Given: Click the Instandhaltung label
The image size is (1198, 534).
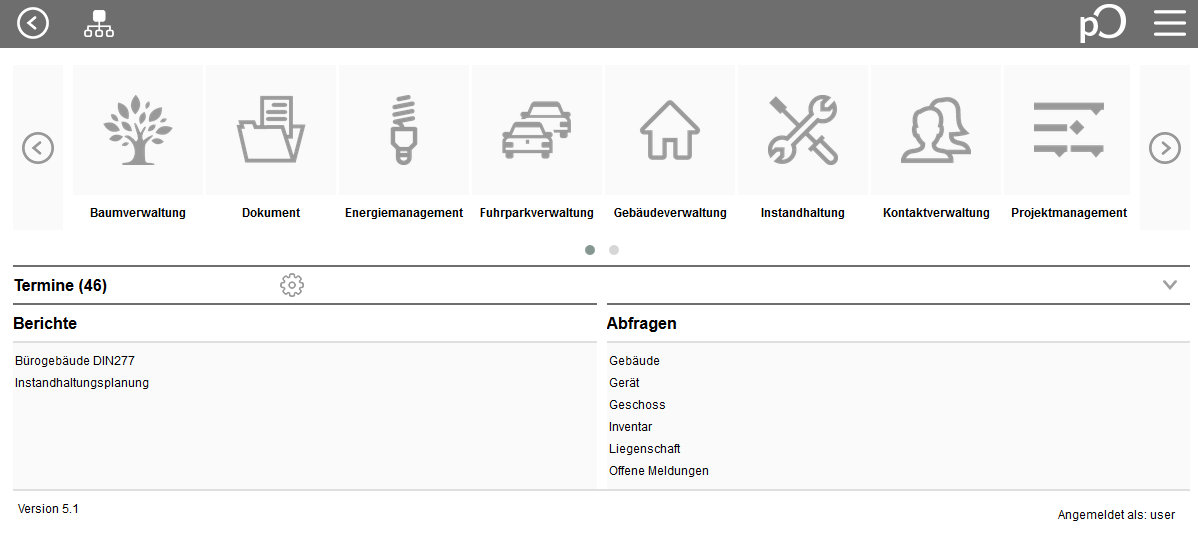Looking at the screenshot, I should tap(803, 213).
